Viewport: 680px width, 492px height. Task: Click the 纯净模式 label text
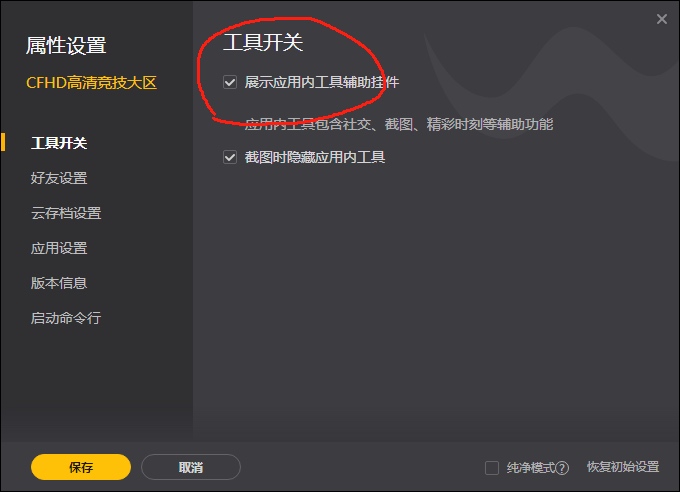531,468
